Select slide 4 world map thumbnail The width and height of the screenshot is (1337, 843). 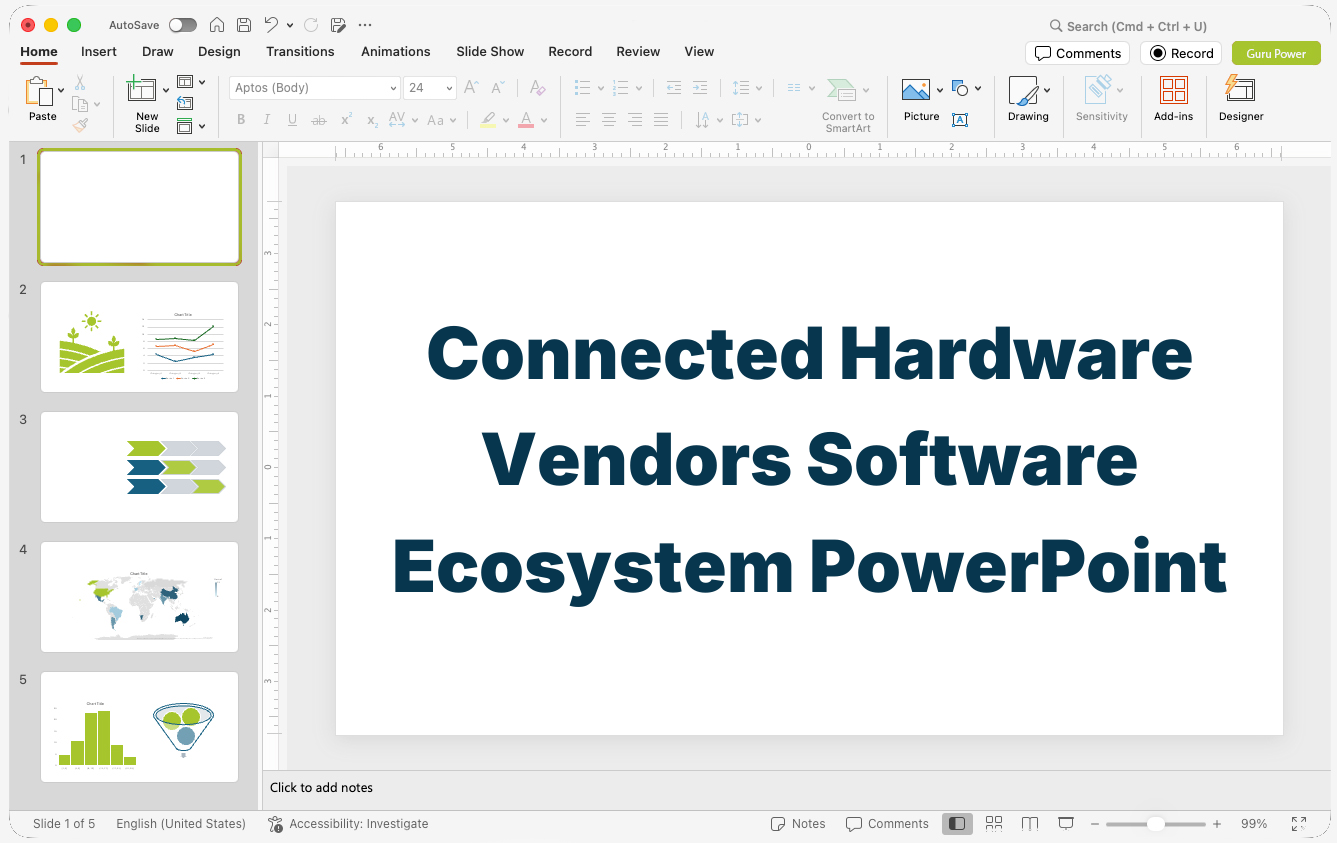140,597
